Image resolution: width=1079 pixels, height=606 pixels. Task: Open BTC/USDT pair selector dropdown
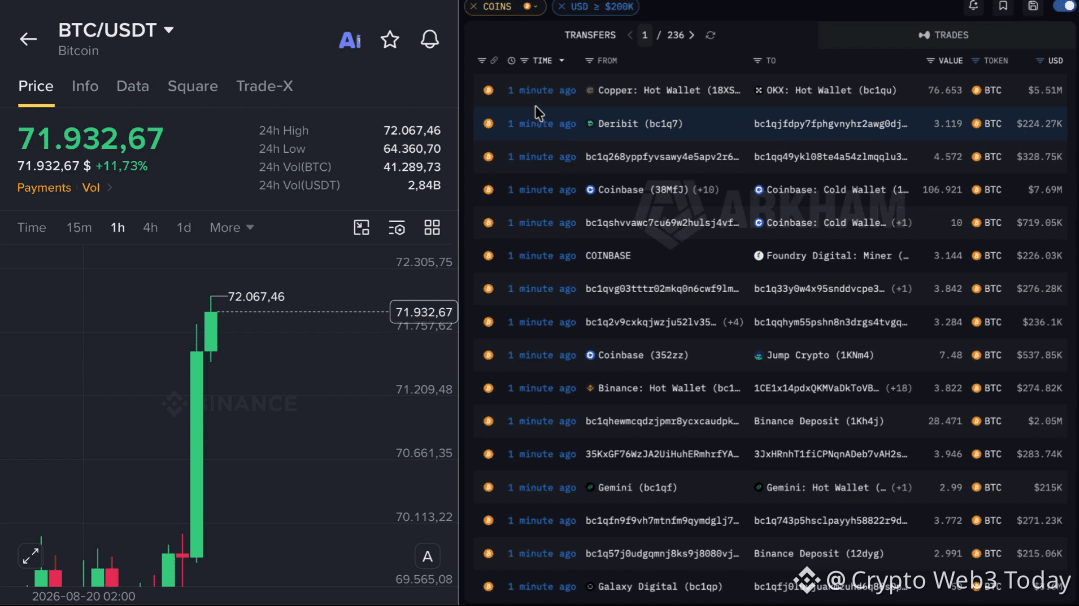click(169, 30)
